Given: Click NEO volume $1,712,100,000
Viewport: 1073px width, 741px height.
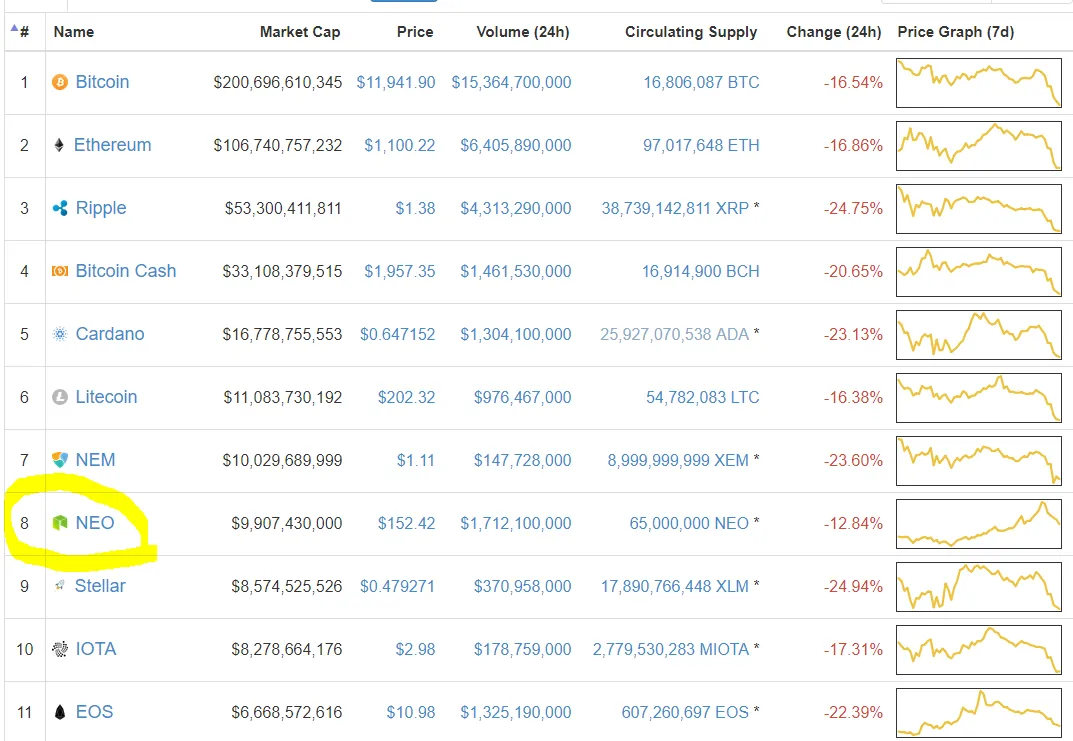Looking at the screenshot, I should click(x=515, y=523).
